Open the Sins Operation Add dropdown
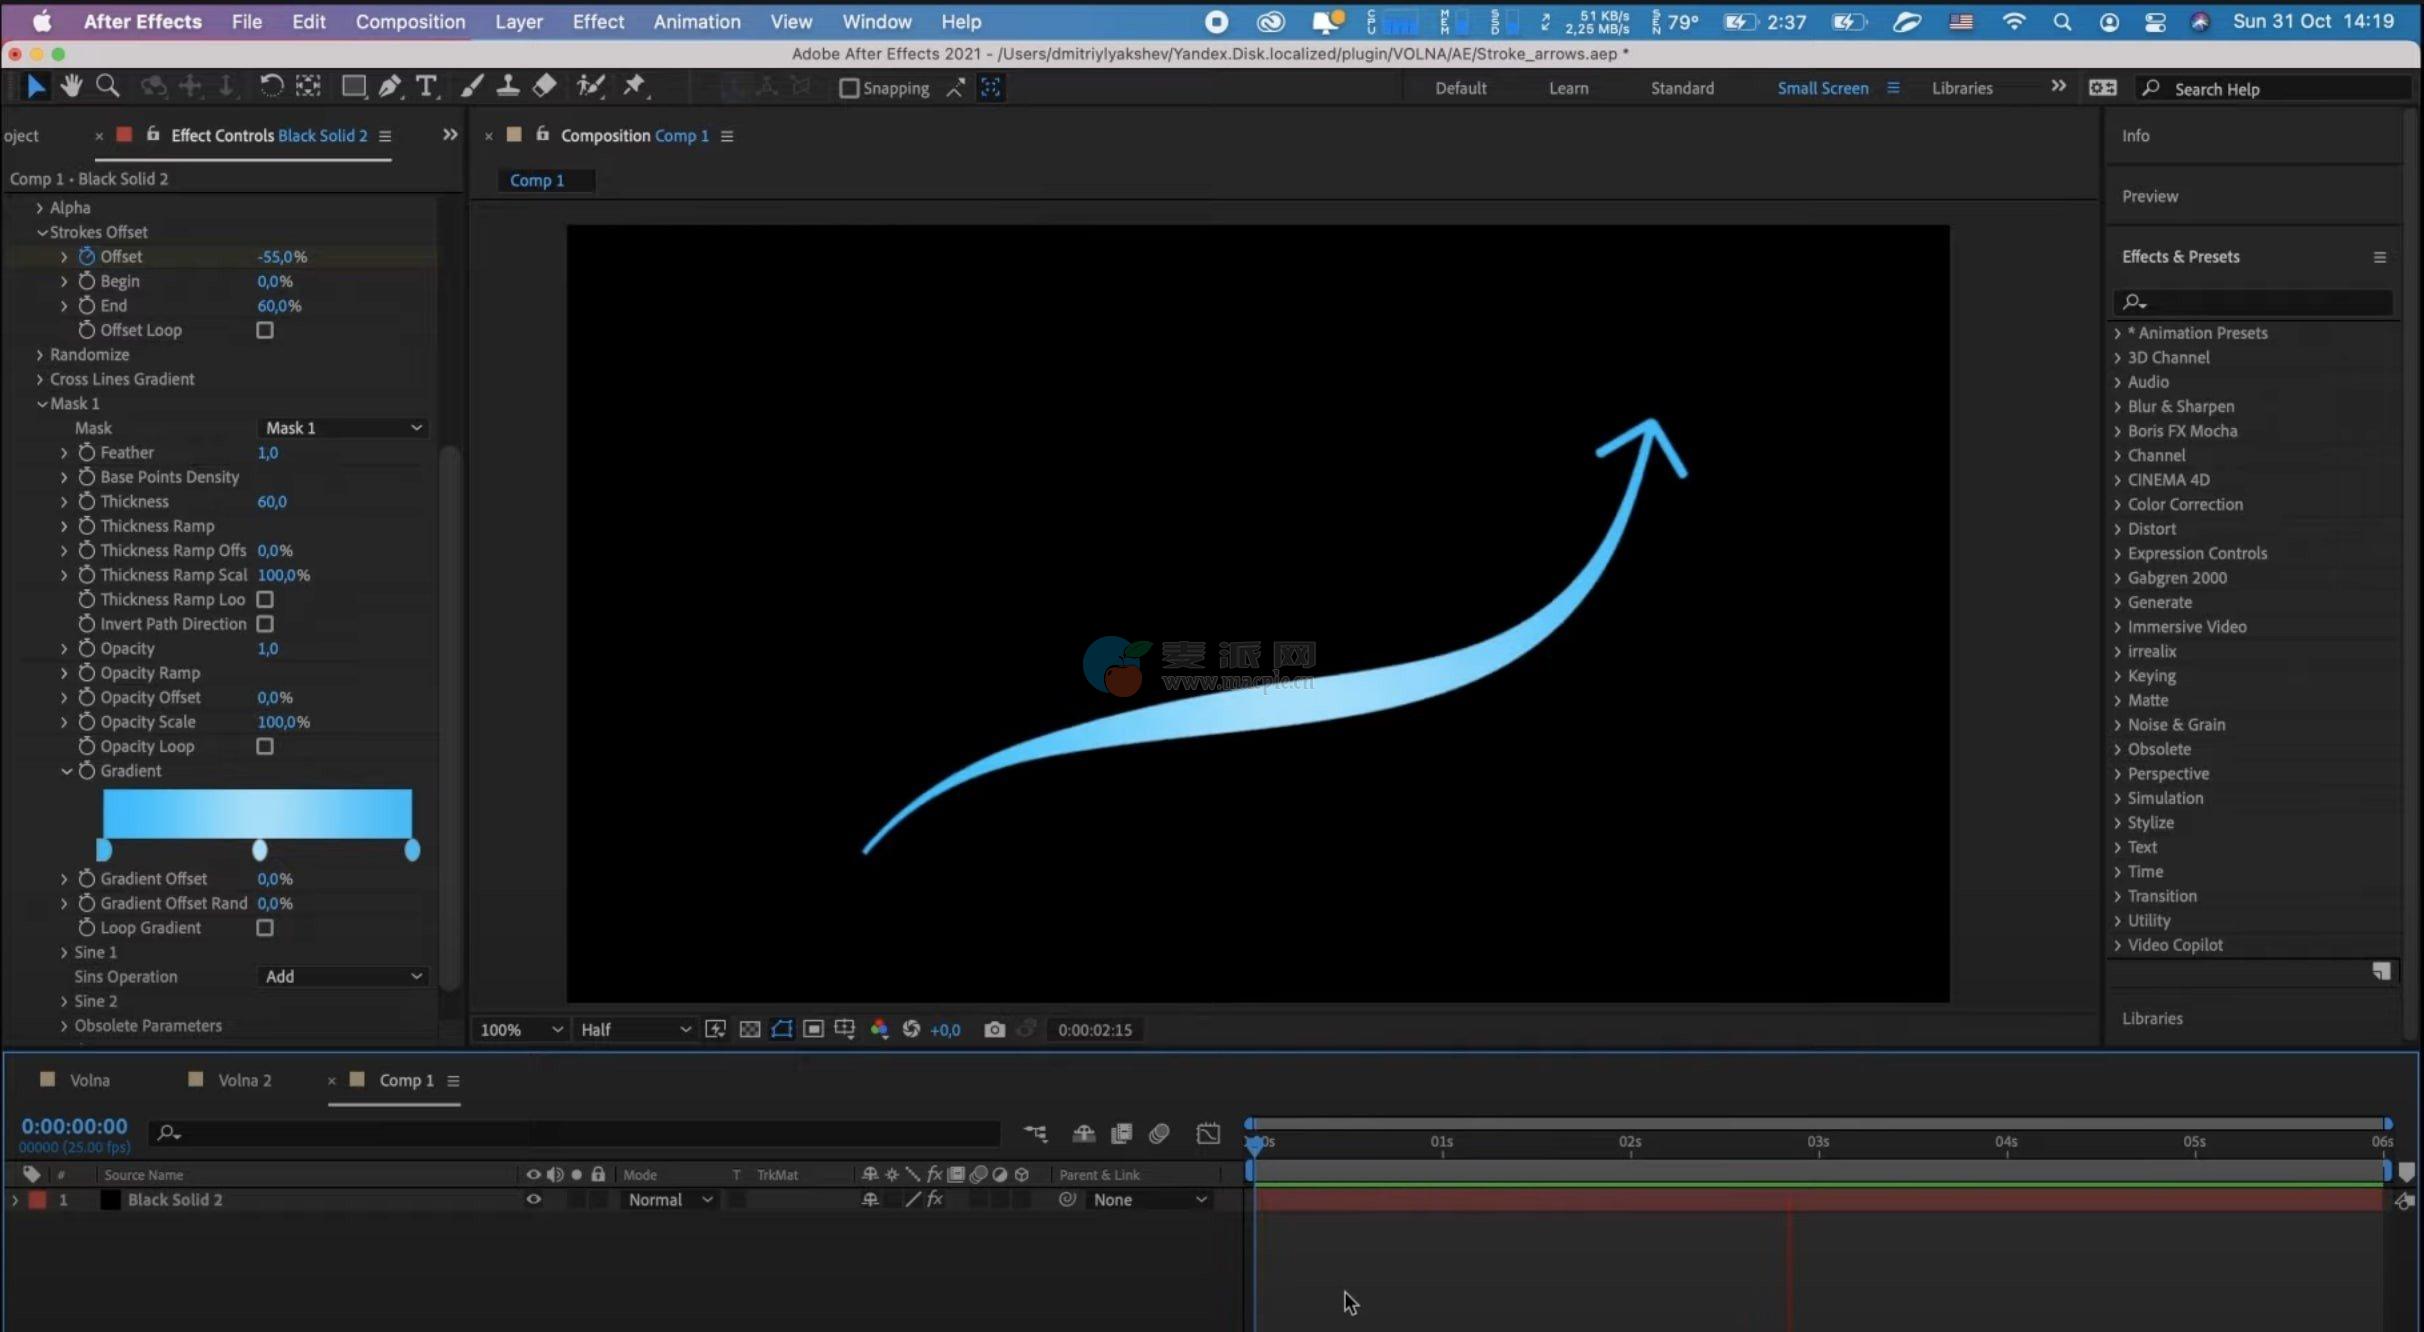2424x1332 pixels. tap(343, 976)
